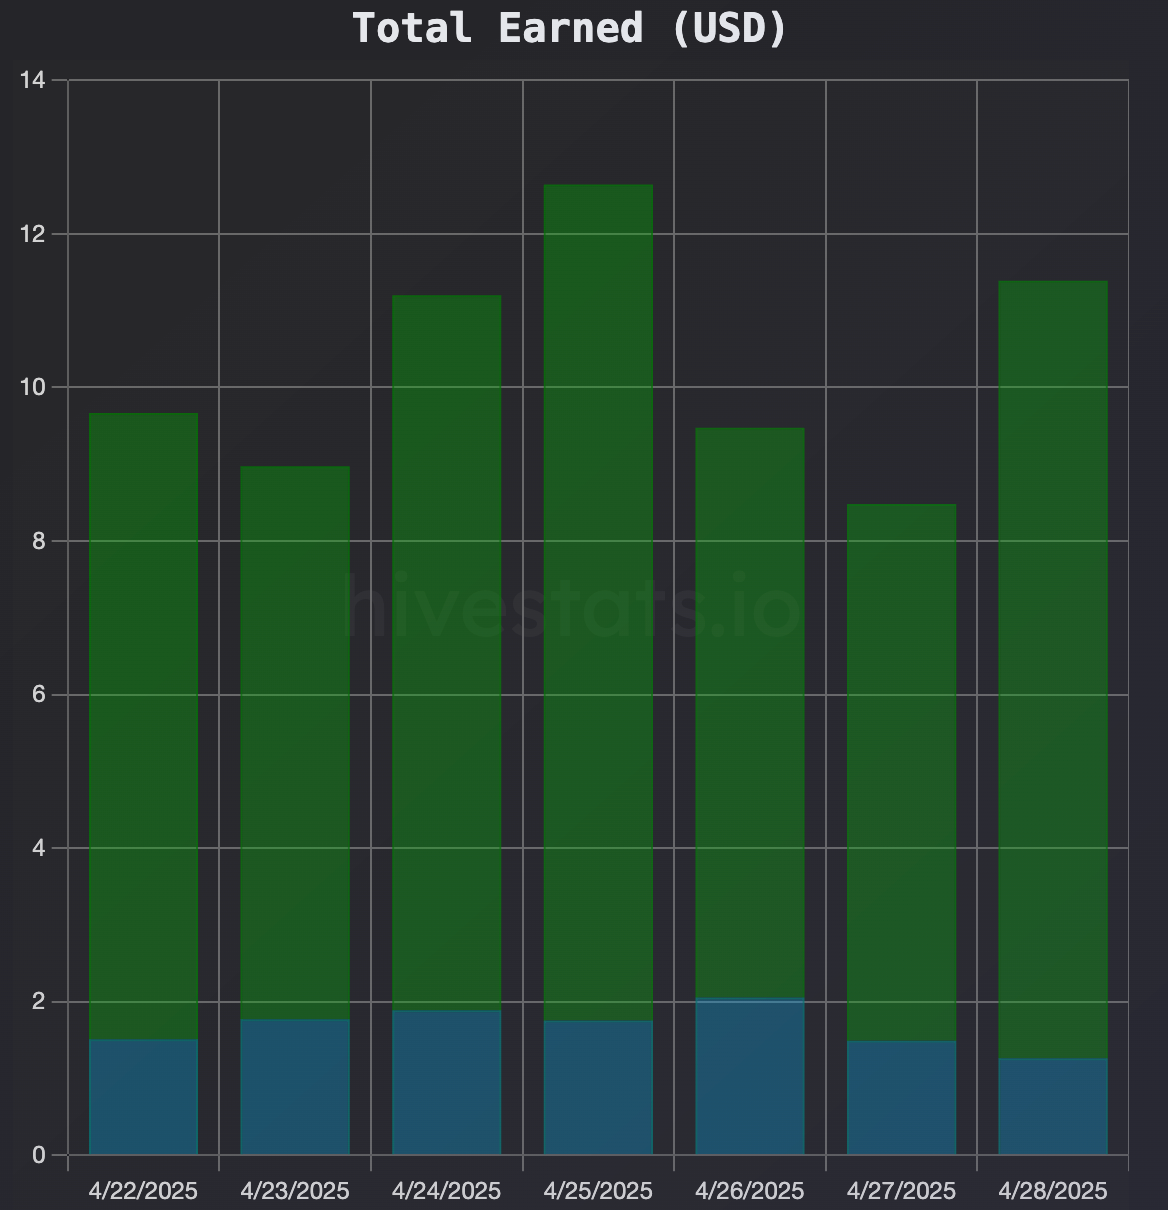Click the green bar segment for 4/24/2025
The height and width of the screenshot is (1210, 1168).
(447, 653)
